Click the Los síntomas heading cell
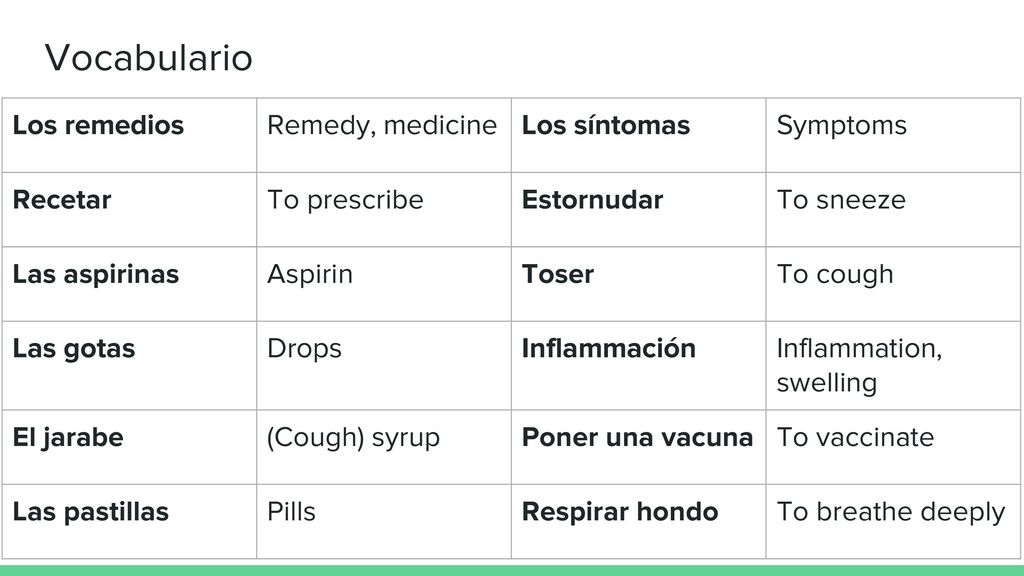Screen dimensions: 1024x576 click(x=639, y=135)
